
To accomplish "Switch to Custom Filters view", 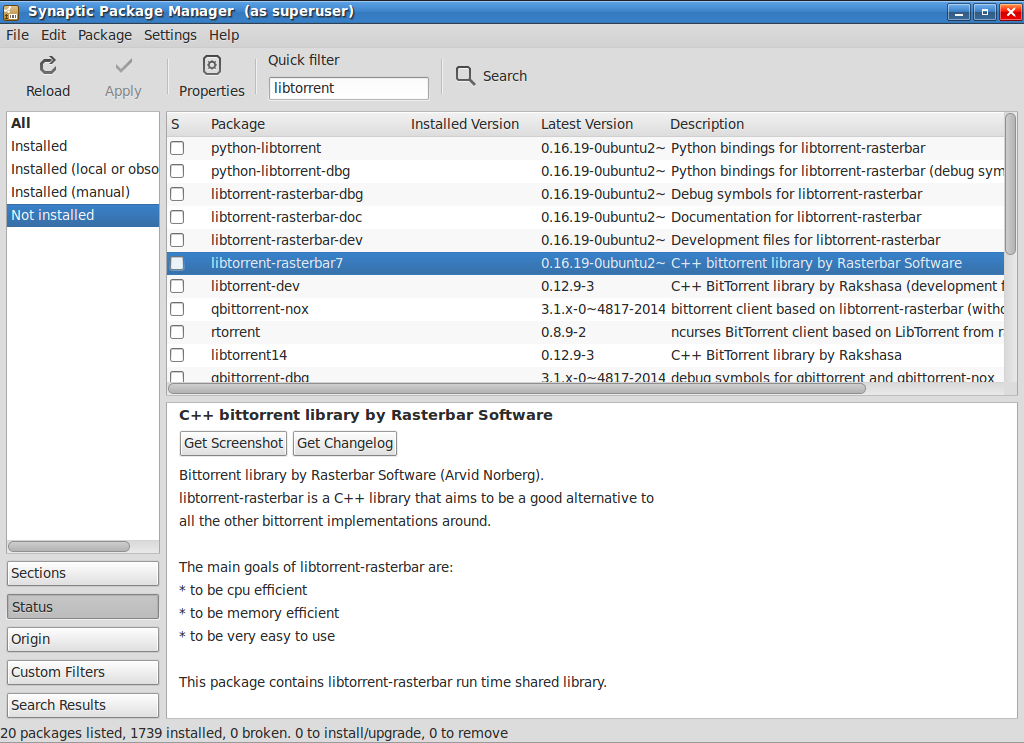I will coord(83,672).
